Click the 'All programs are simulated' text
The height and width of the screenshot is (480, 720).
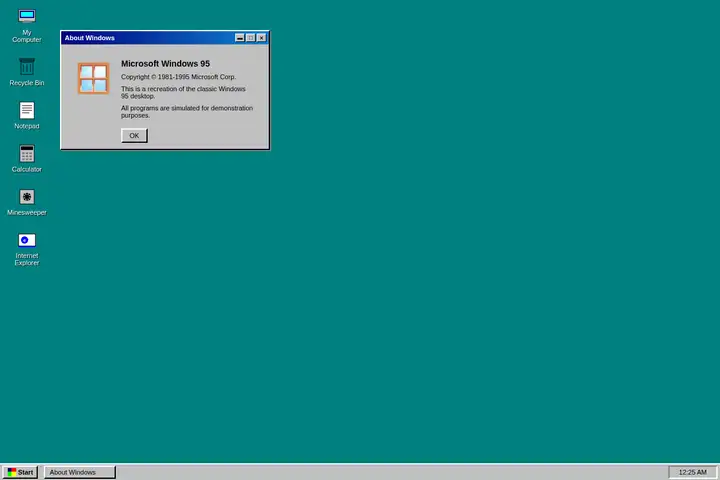coord(187,112)
